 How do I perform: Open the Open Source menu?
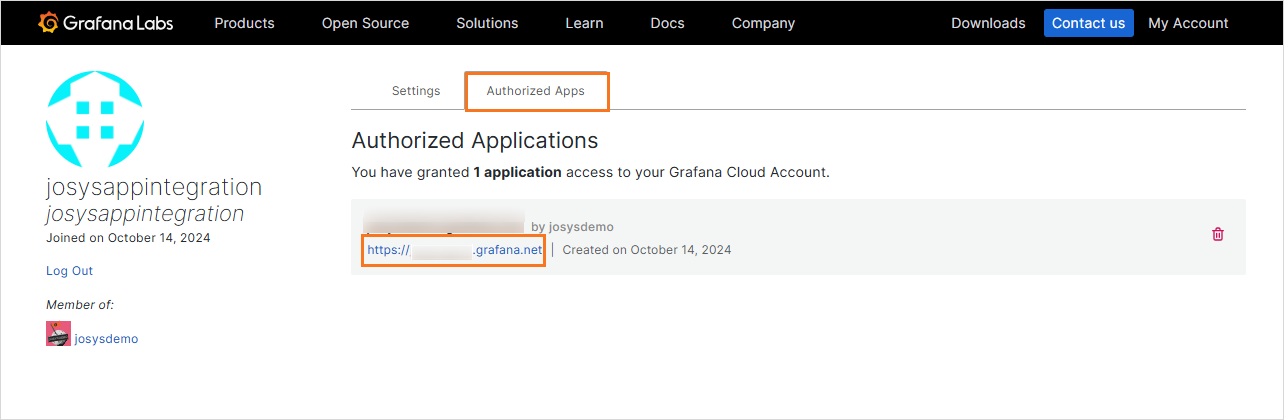365,23
